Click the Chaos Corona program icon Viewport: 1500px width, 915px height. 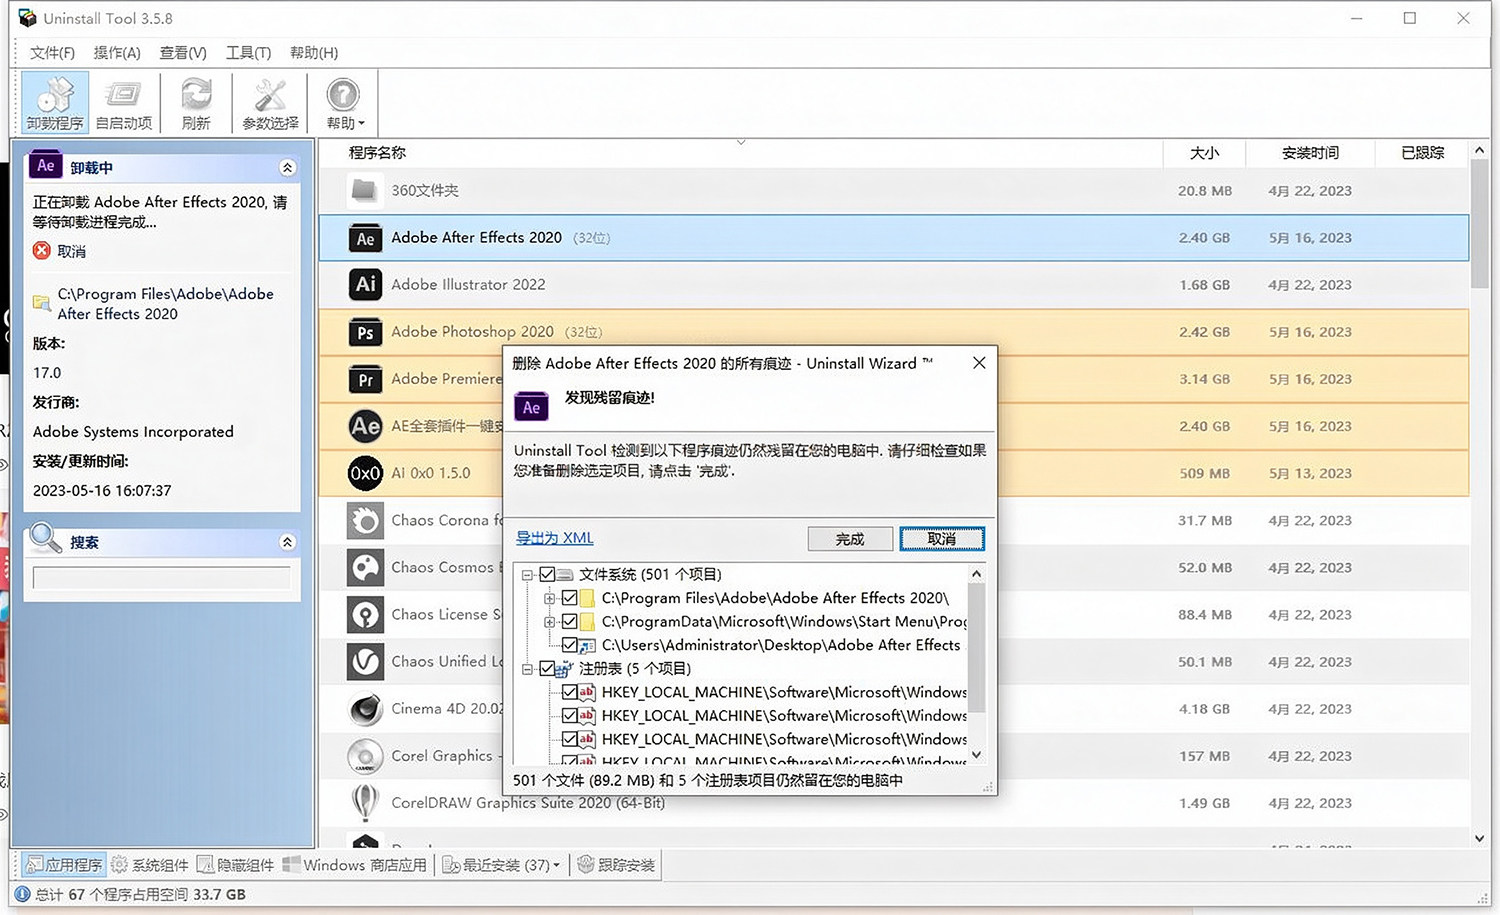point(366,520)
